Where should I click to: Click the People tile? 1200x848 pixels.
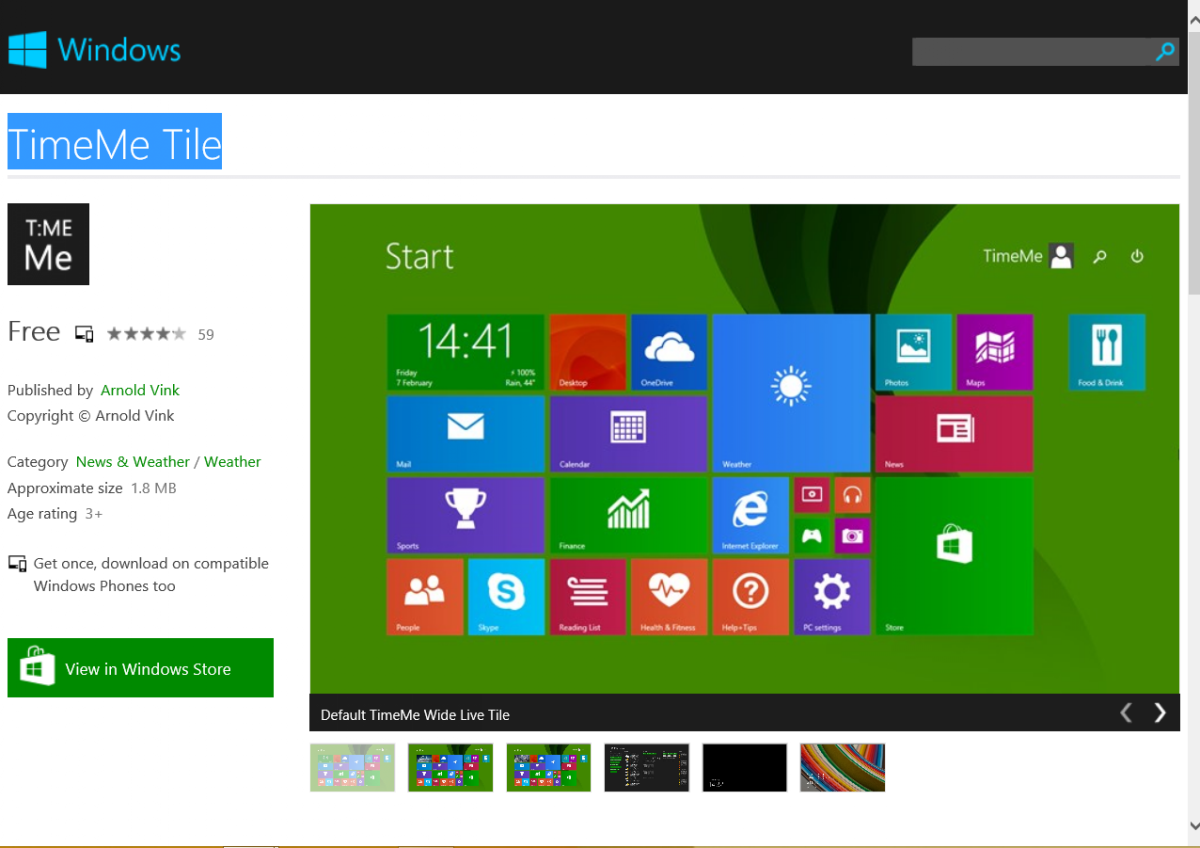click(425, 597)
